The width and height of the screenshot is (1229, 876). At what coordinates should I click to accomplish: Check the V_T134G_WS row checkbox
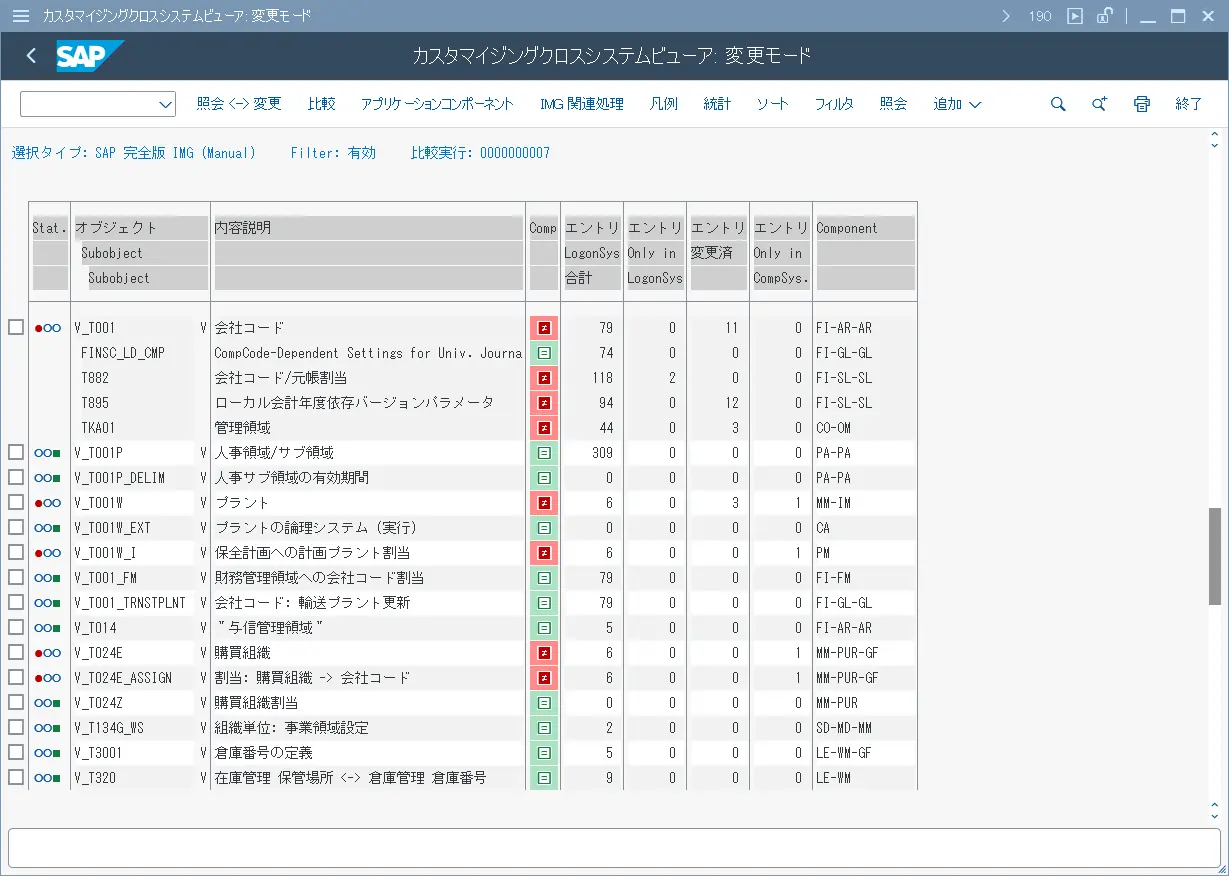[16, 727]
